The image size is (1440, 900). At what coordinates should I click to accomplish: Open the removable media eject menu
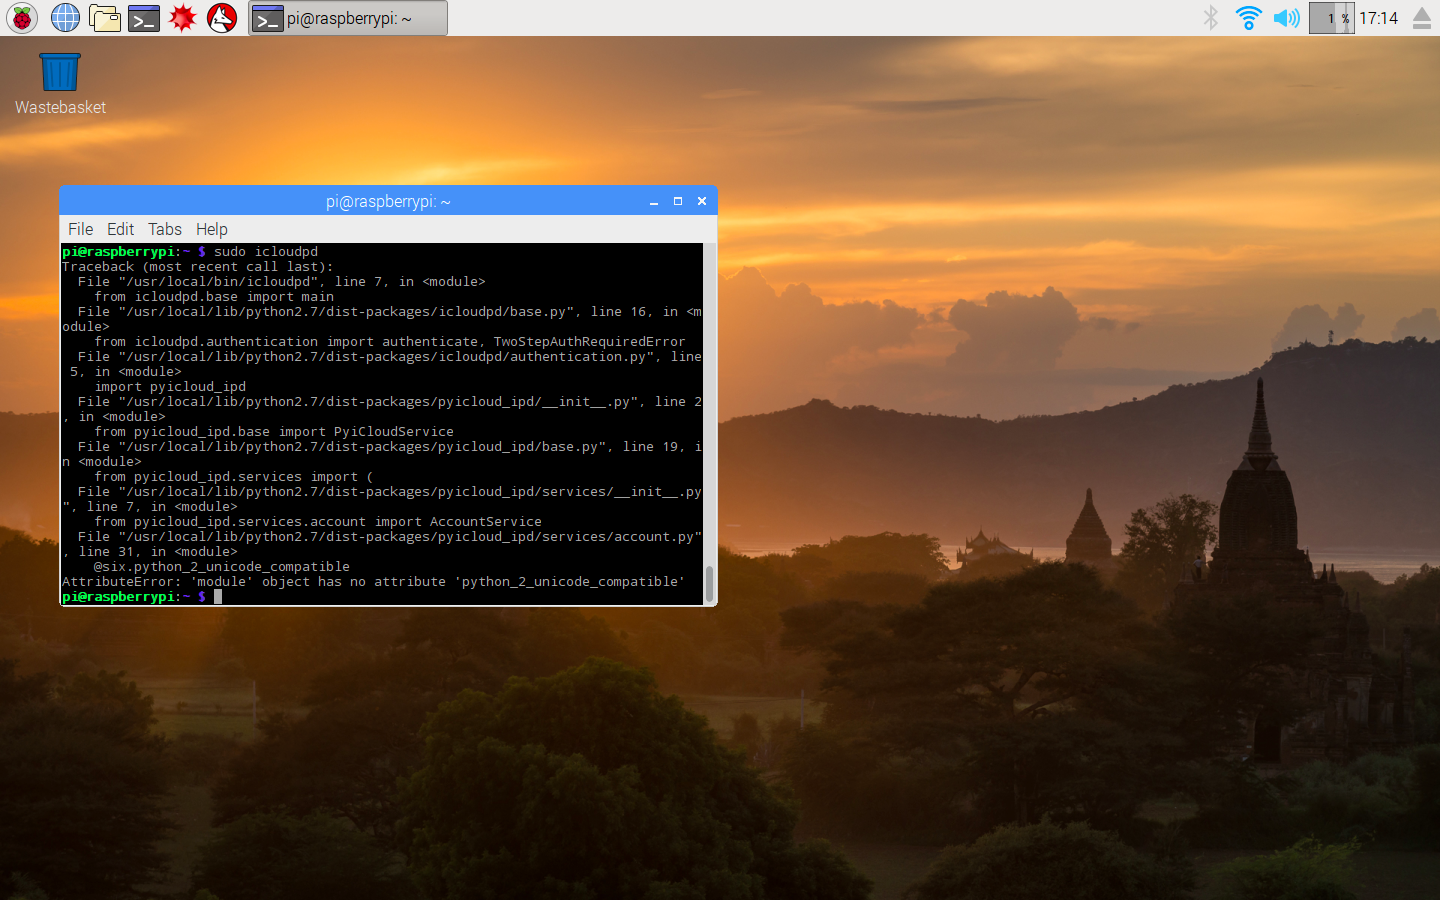click(x=1422, y=17)
